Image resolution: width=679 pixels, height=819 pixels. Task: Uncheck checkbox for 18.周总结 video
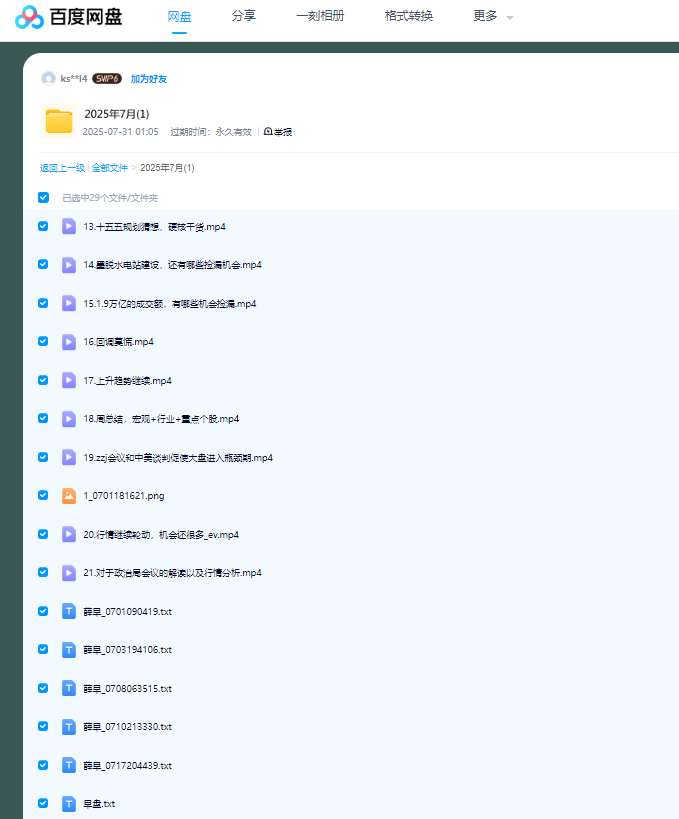click(x=43, y=418)
